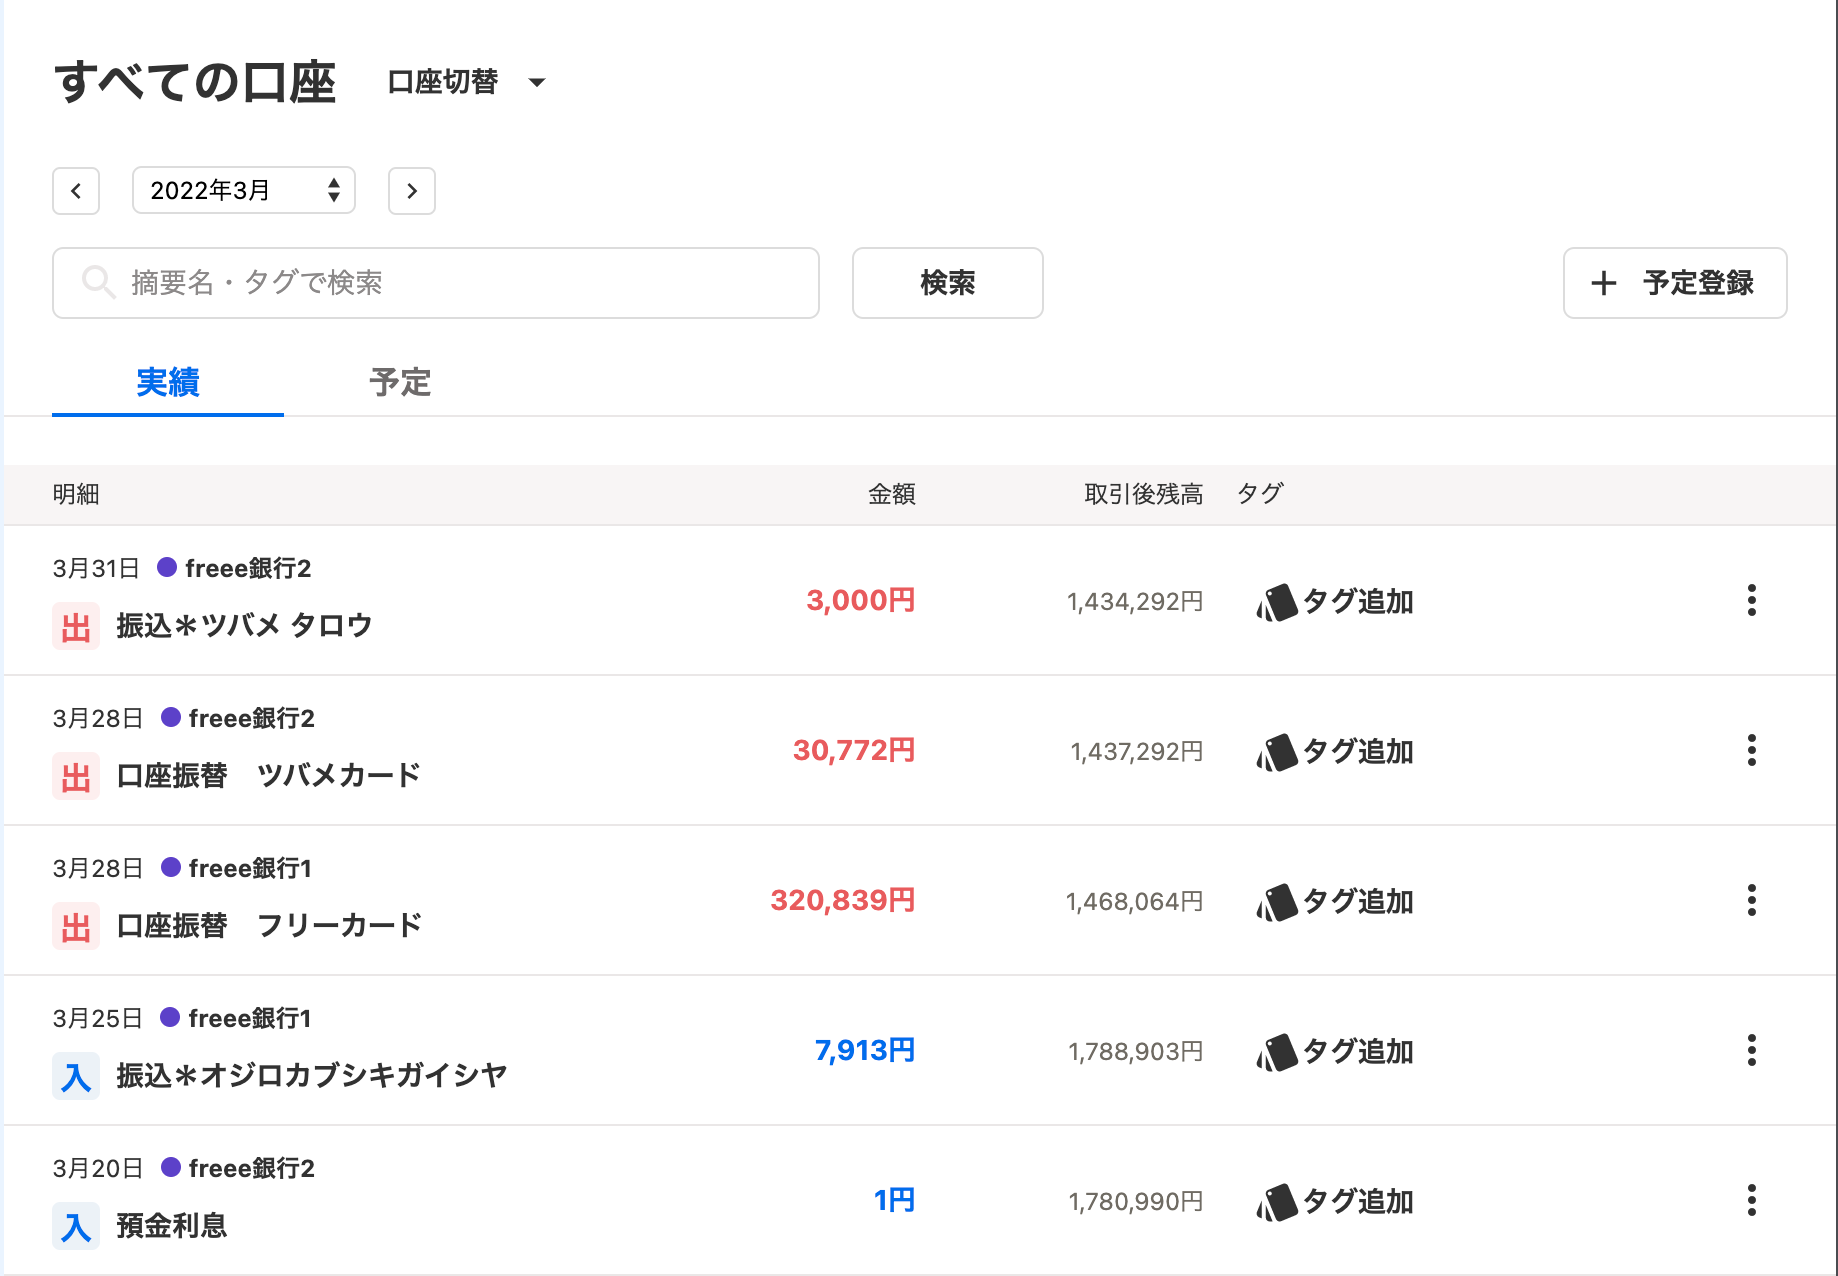Click the 3月20日 date text

pyautogui.click(x=97, y=1168)
